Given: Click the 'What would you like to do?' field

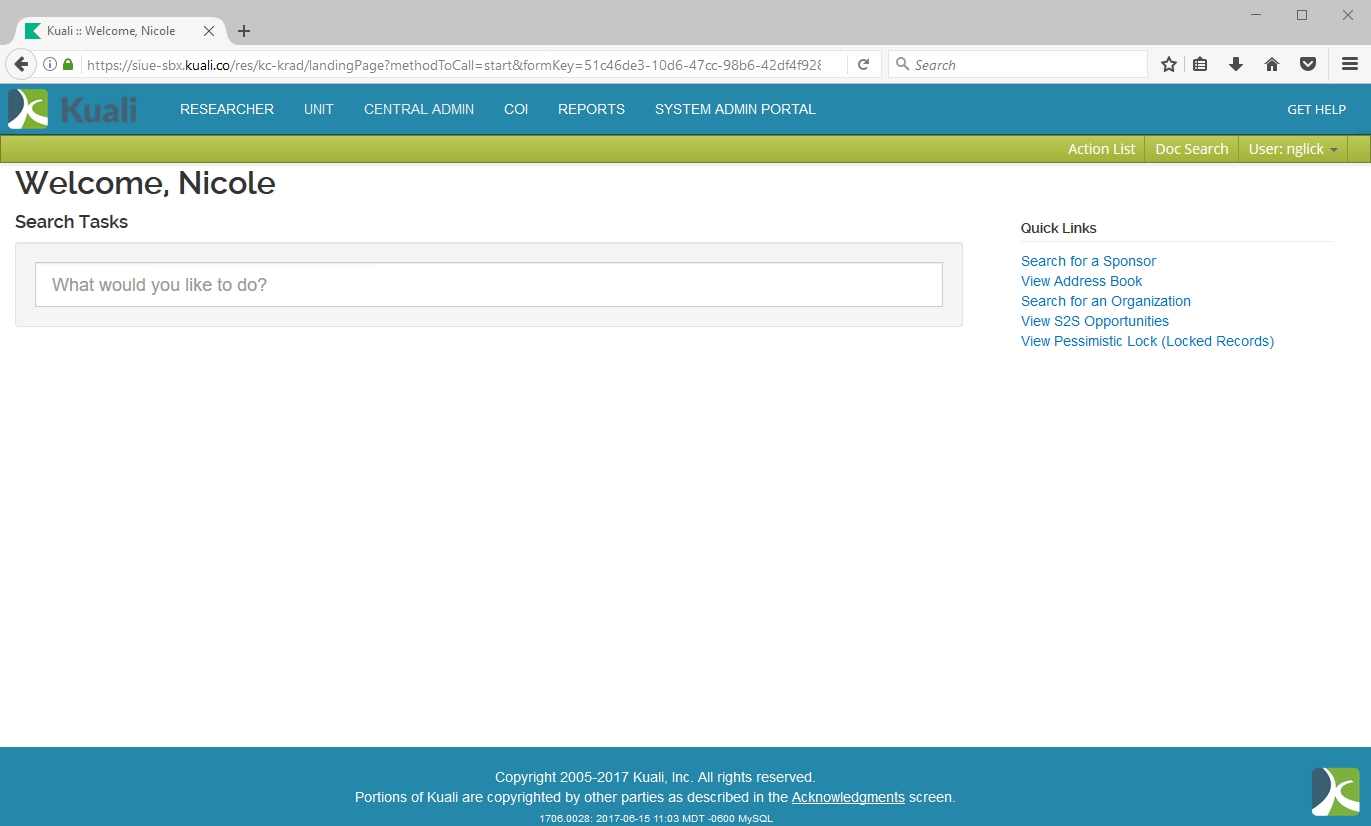Looking at the screenshot, I should (489, 285).
